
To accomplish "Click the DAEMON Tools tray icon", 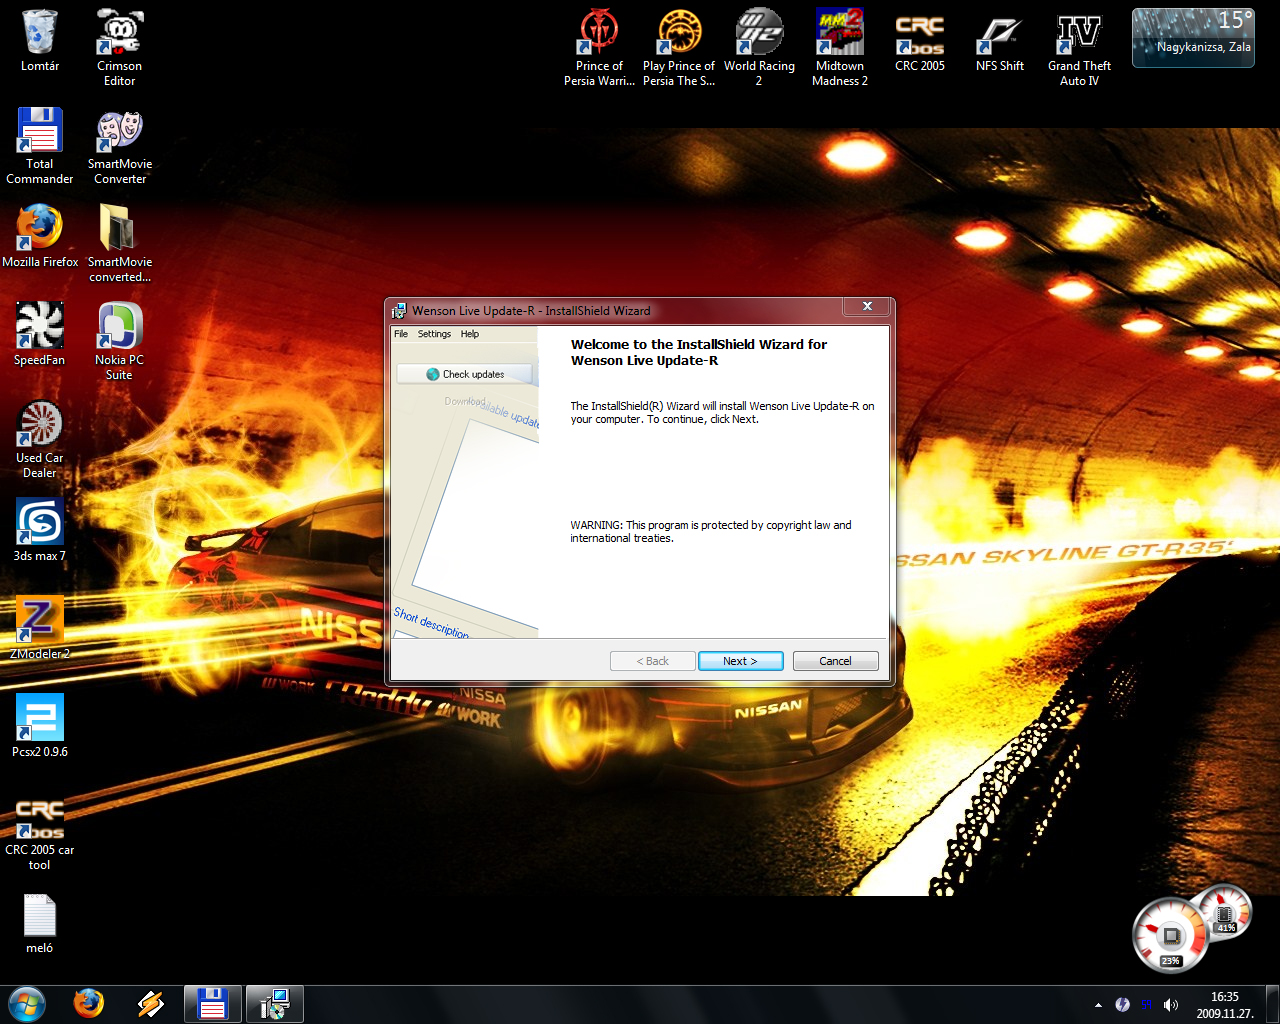I will tap(1122, 1005).
